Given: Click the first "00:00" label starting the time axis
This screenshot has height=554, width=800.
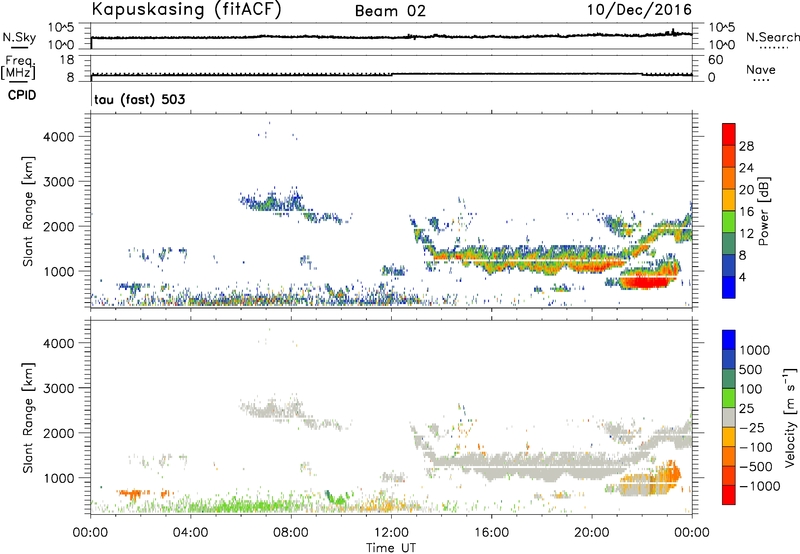Looking at the screenshot, I should click(x=90, y=533).
